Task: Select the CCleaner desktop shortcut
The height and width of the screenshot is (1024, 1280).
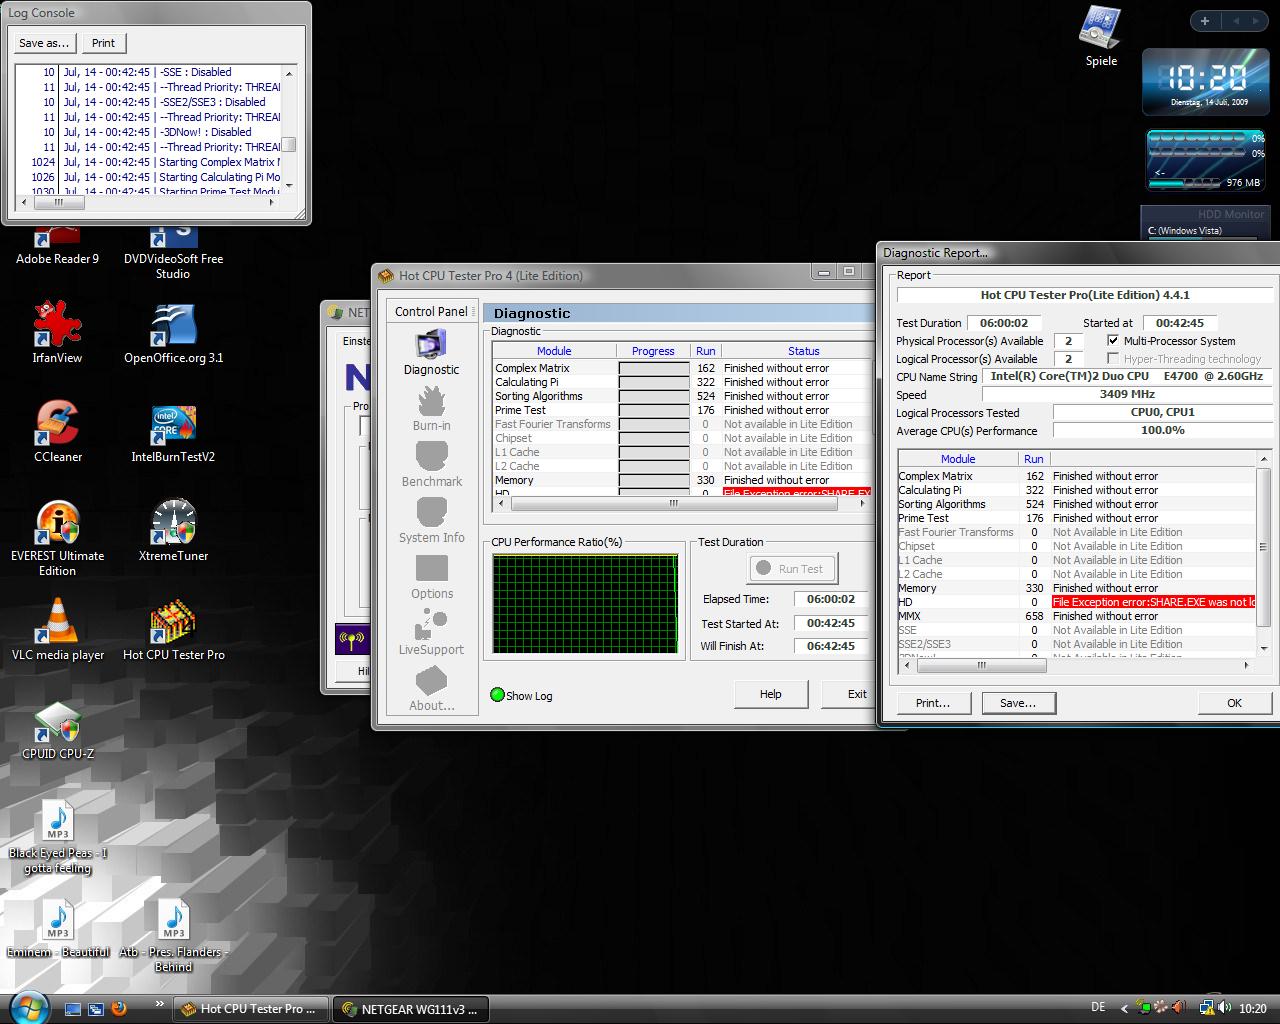Action: point(57,431)
